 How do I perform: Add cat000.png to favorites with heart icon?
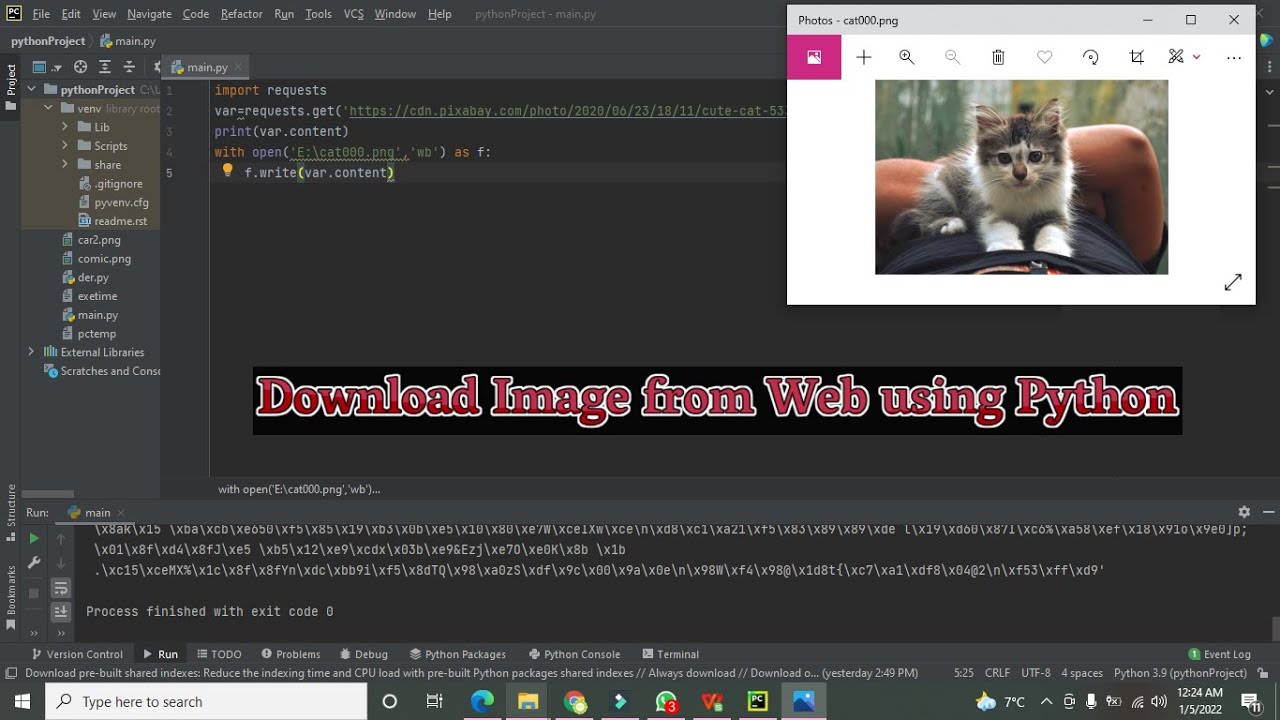click(x=1045, y=57)
